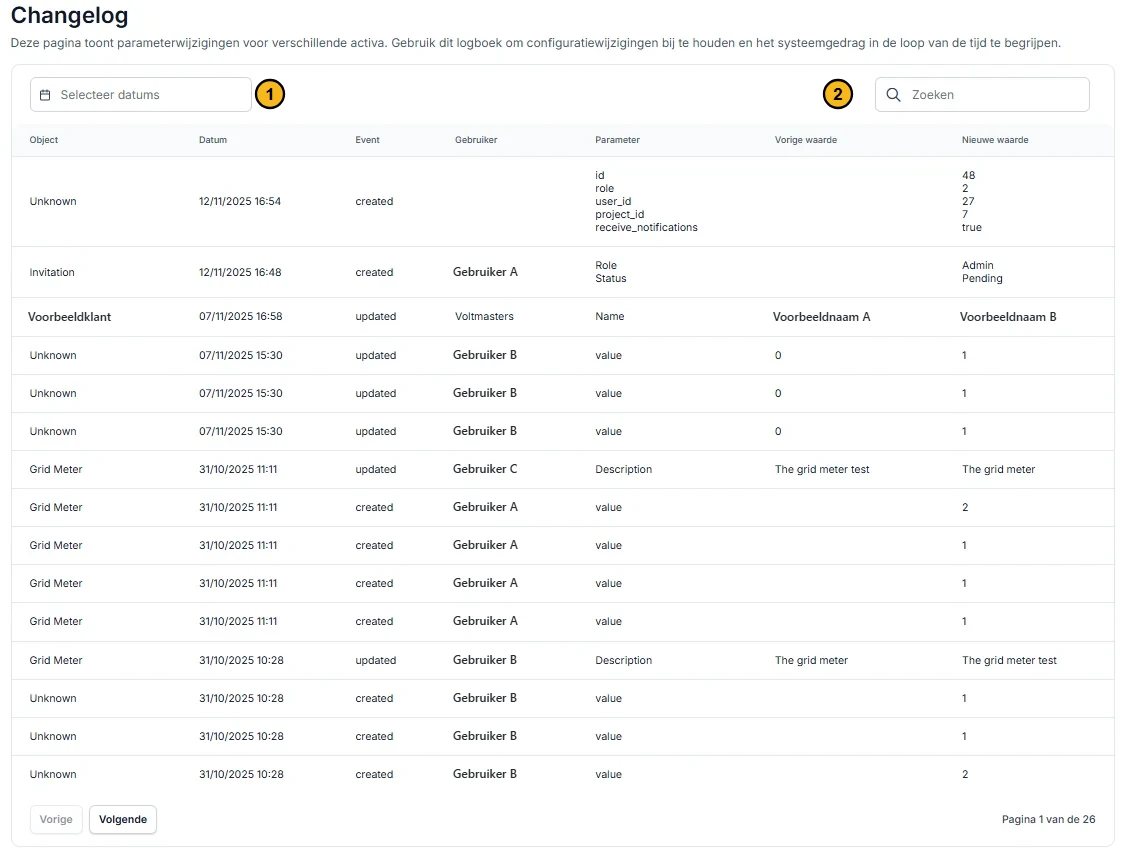Click the Pending new value
1121x850 pixels.
982,279
